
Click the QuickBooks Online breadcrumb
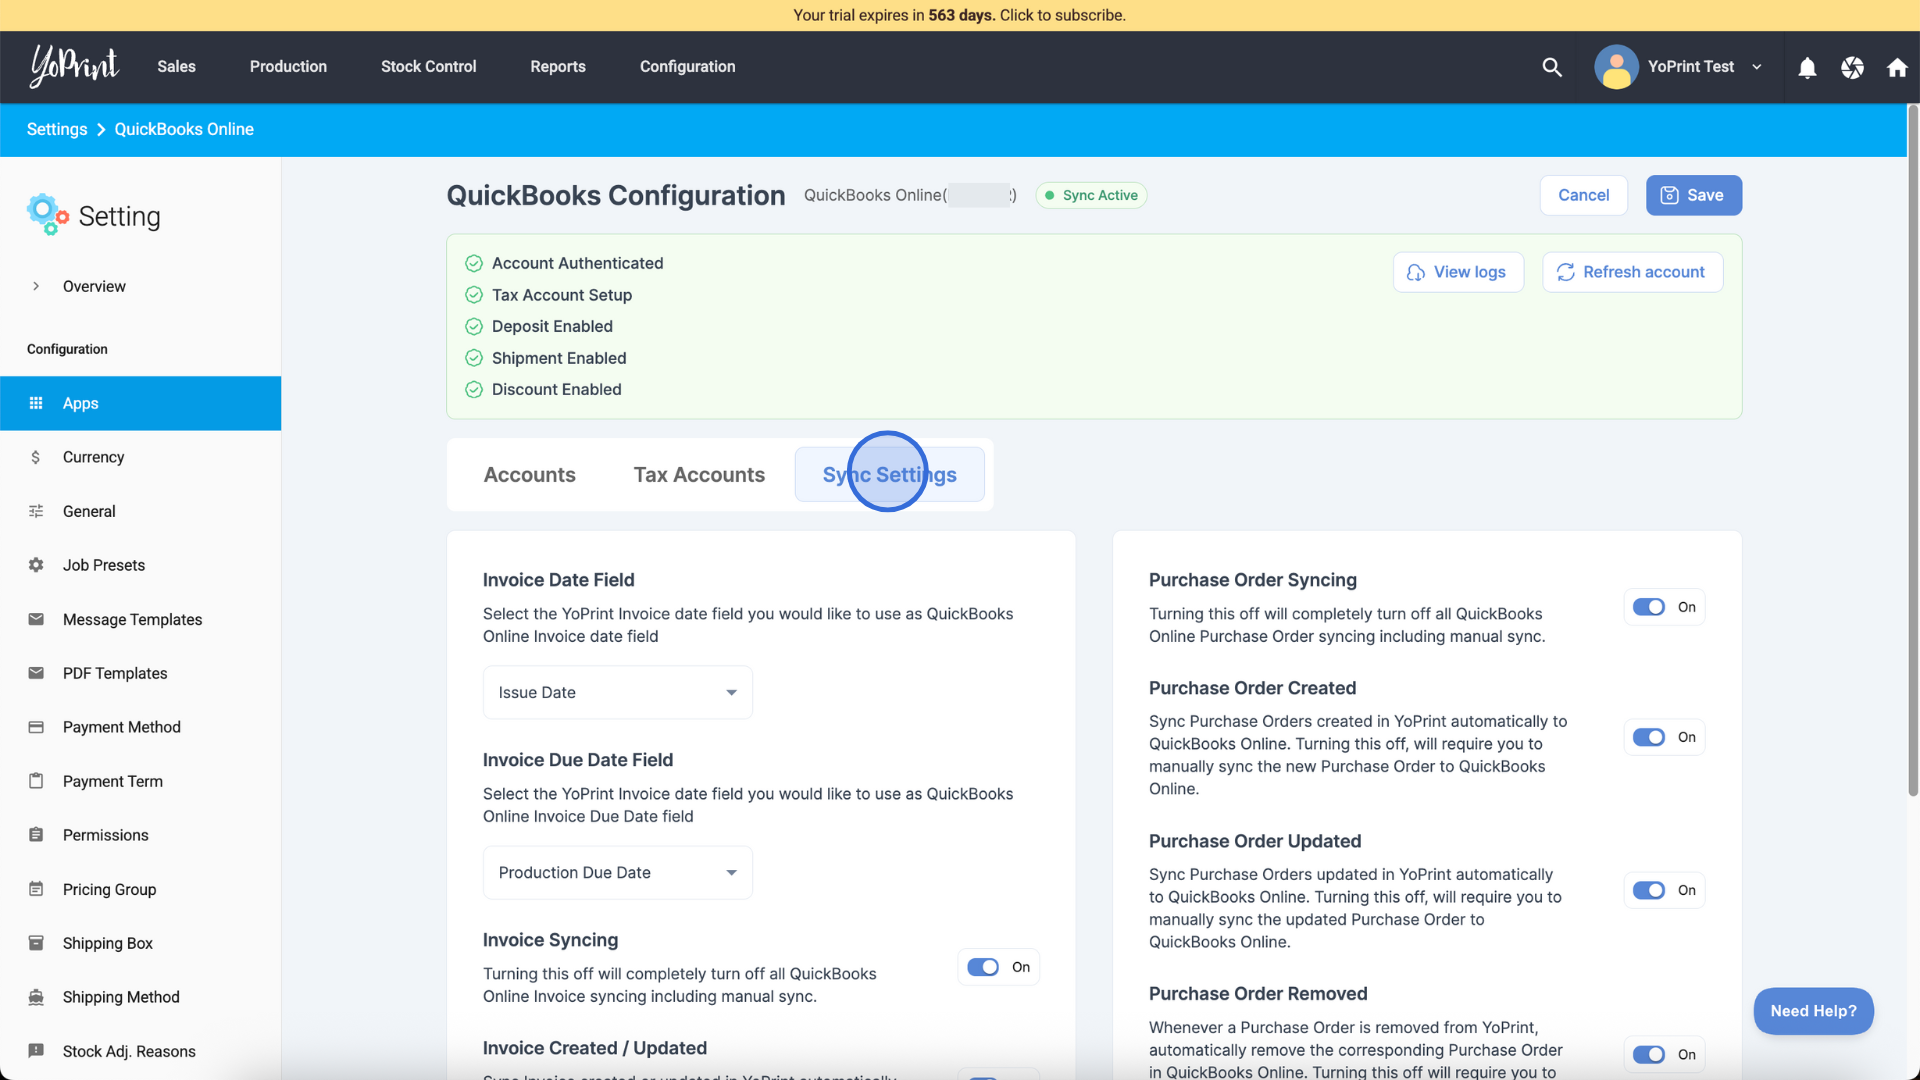pyautogui.click(x=184, y=129)
